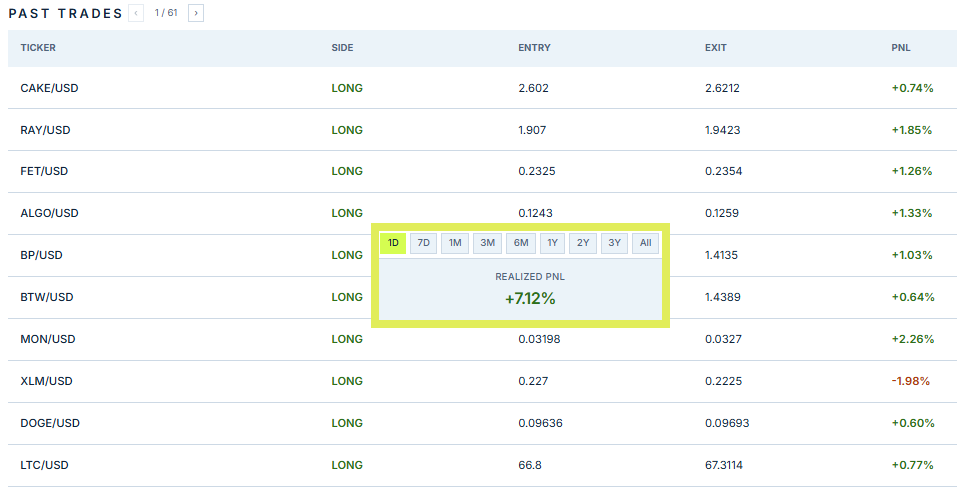Click DOGE/USD entry price 0.09636
This screenshot has width=957, height=488.
click(541, 423)
